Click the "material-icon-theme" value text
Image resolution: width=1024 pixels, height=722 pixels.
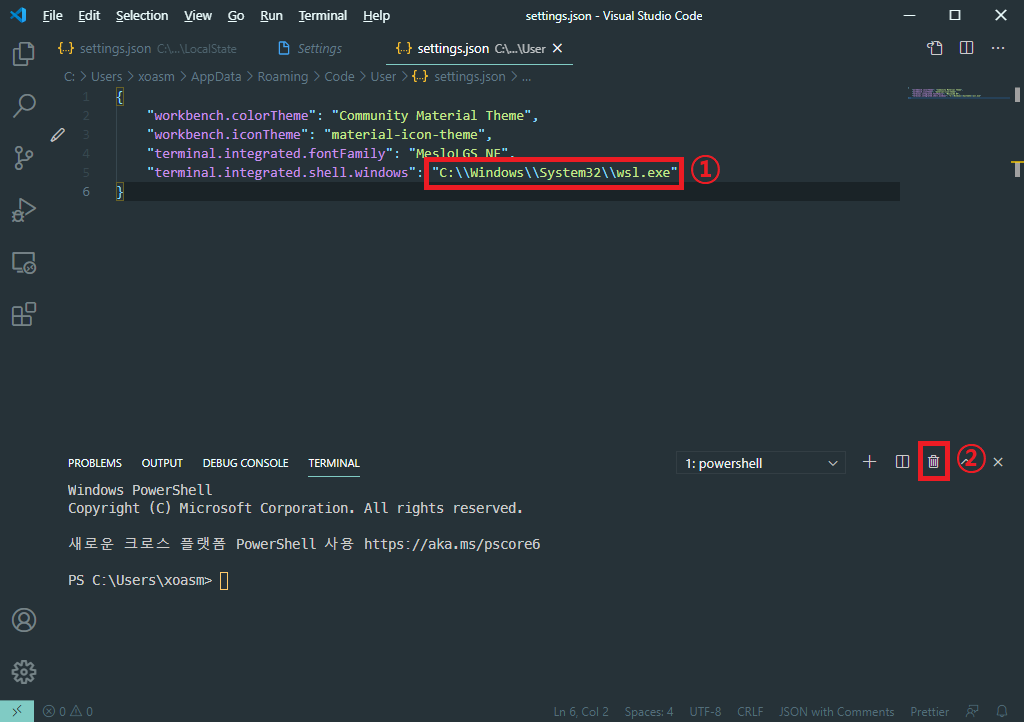click(x=404, y=134)
